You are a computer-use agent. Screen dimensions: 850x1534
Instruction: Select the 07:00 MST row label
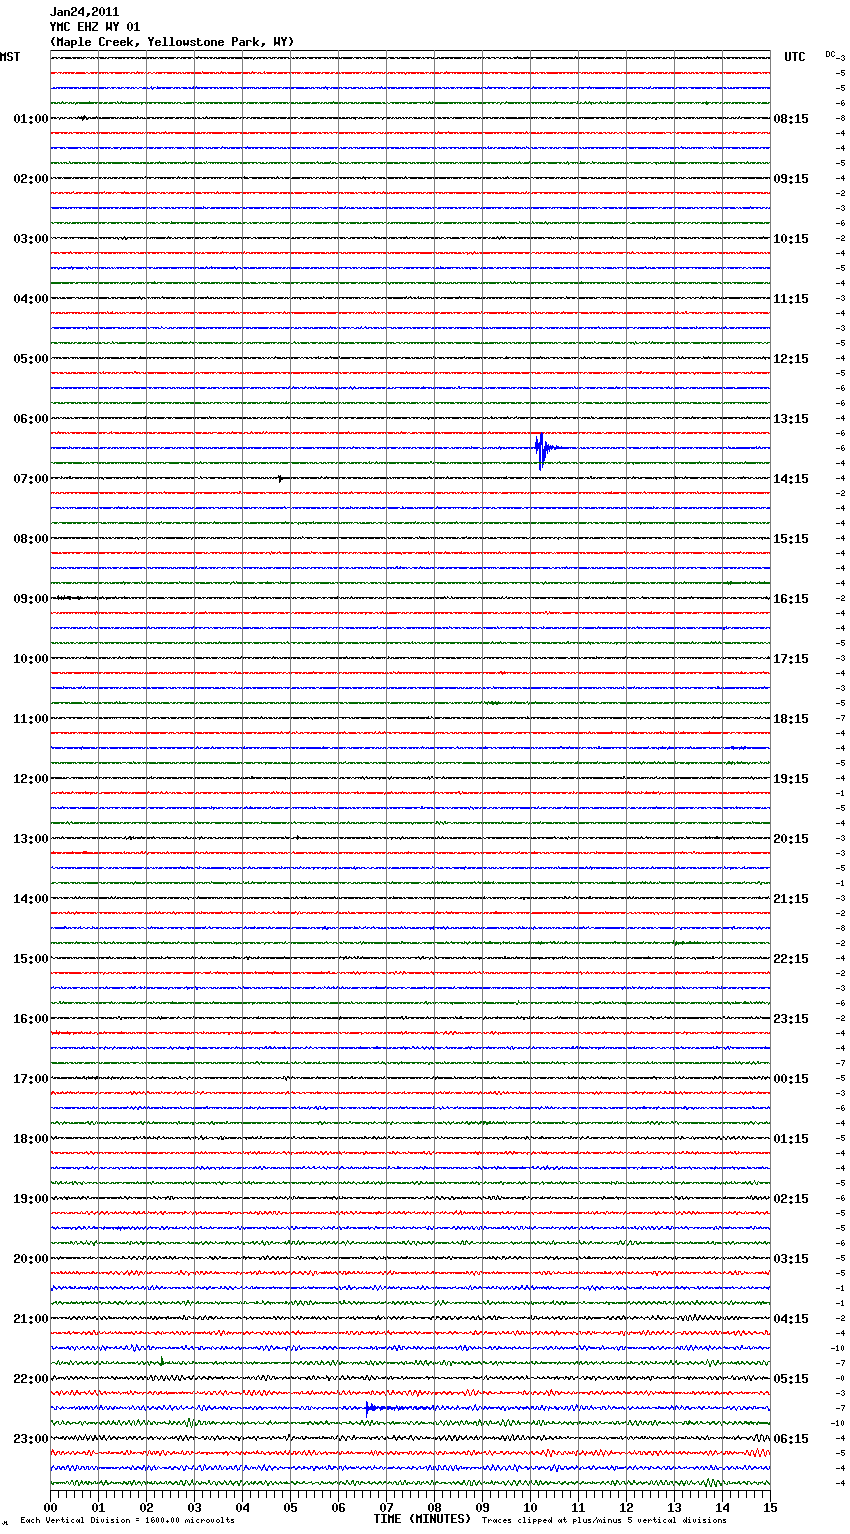(30, 479)
